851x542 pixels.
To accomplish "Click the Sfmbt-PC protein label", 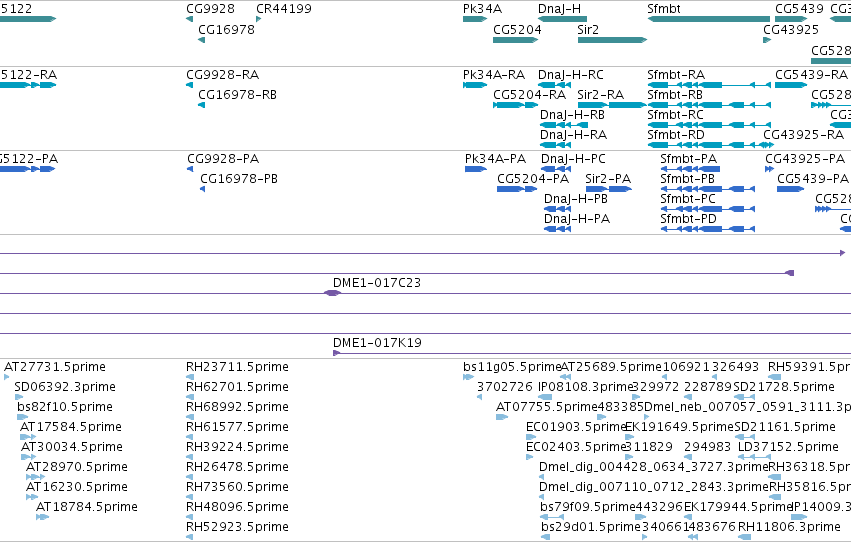I will (688, 199).
